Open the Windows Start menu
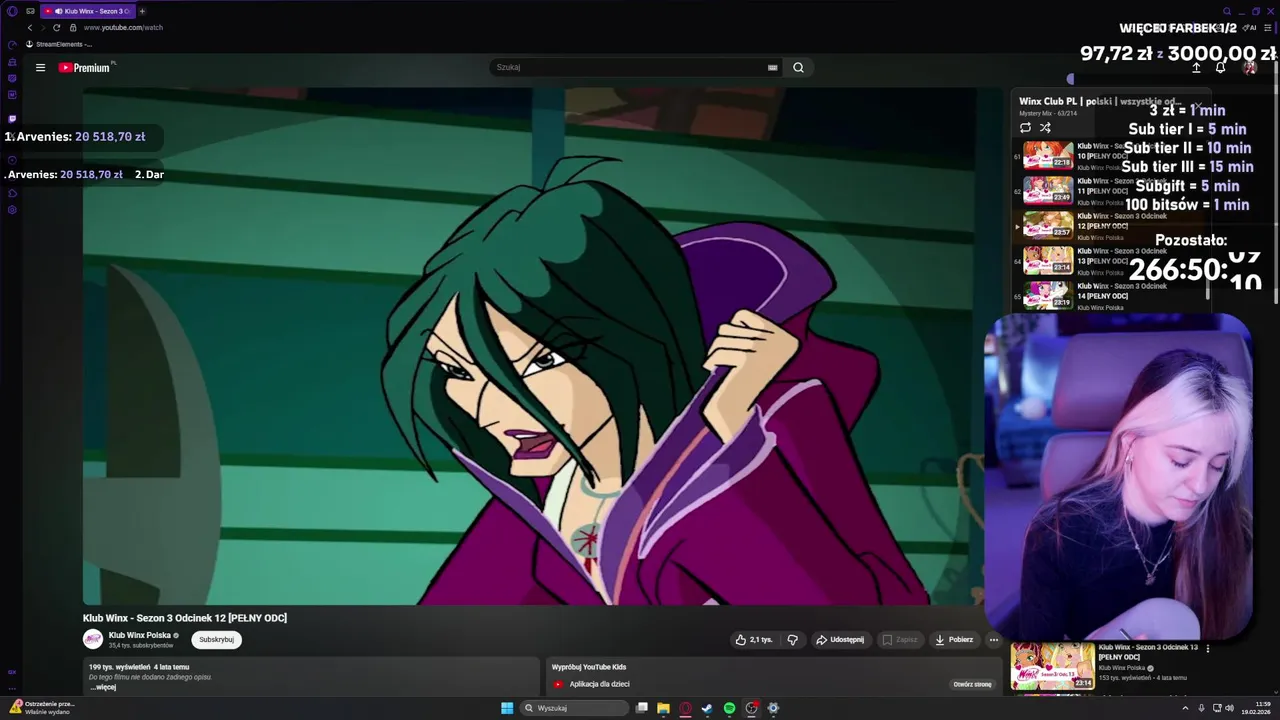Viewport: 1280px width, 720px height. (x=507, y=708)
